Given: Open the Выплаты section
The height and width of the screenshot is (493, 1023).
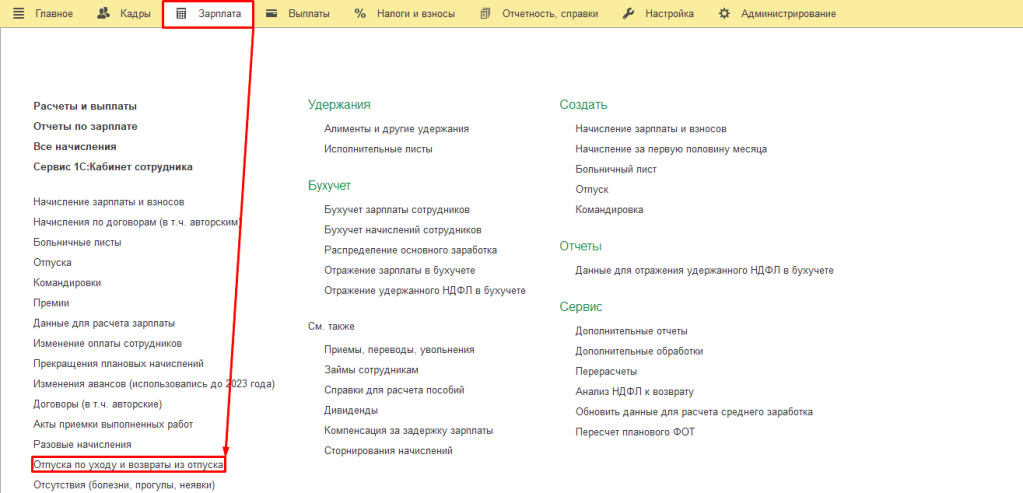Looking at the screenshot, I should pyautogui.click(x=309, y=14).
